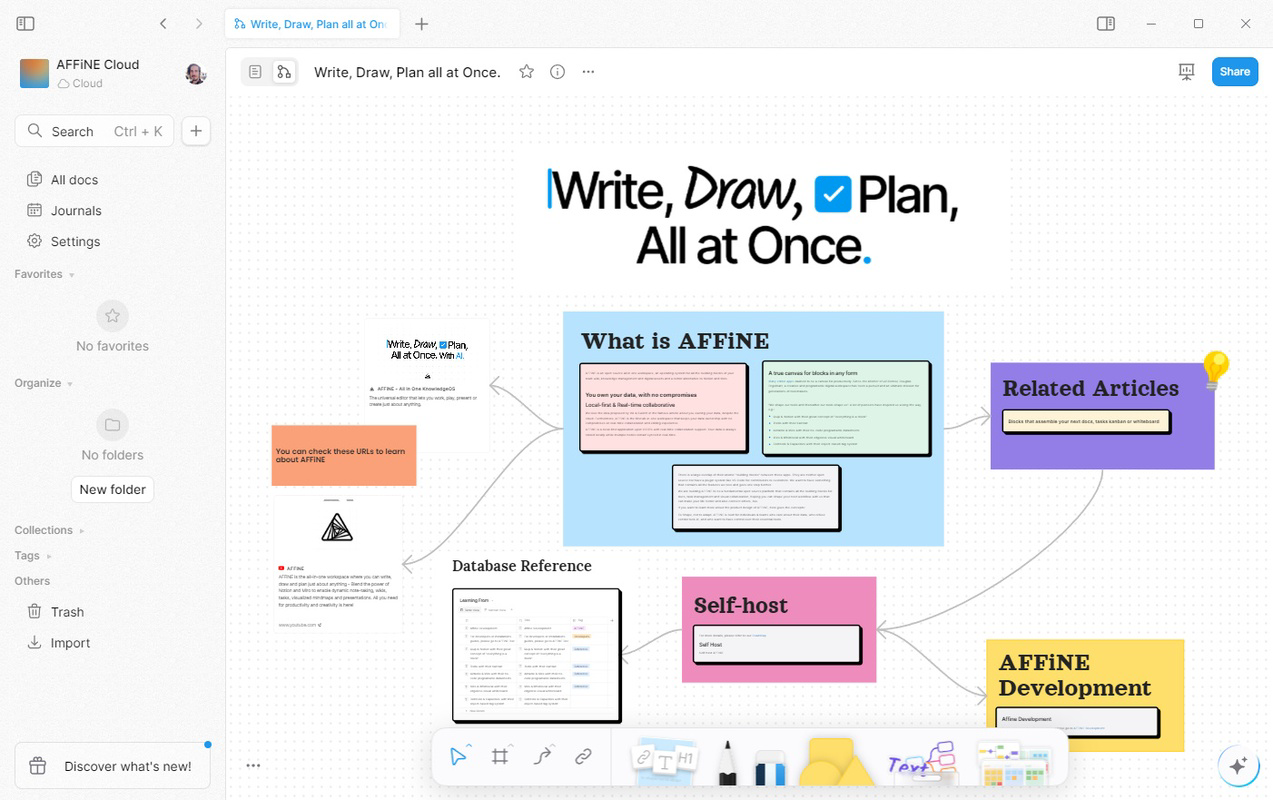Screen dimensions: 1273x800
Task: Open the AI assistant sparkle button
Action: point(1238,766)
